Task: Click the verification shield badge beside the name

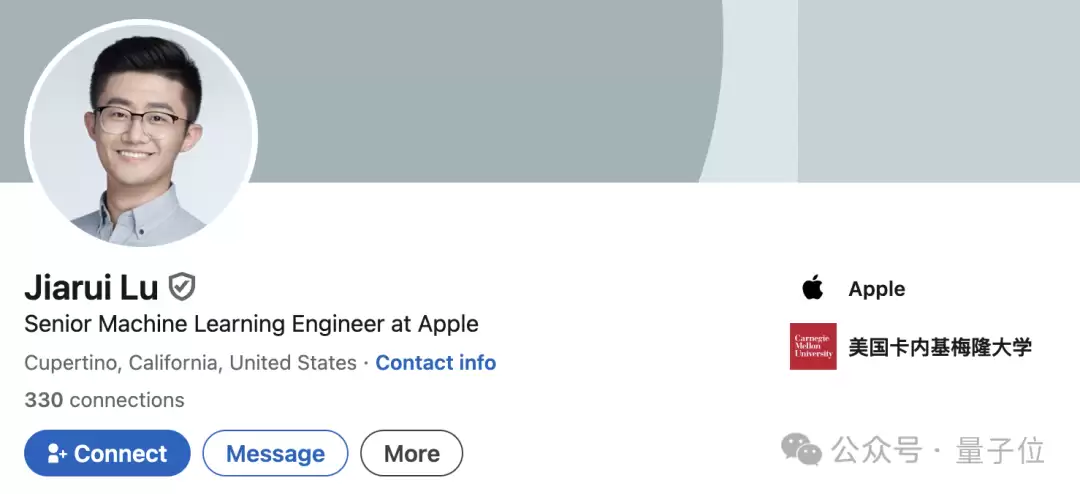Action: (x=181, y=287)
